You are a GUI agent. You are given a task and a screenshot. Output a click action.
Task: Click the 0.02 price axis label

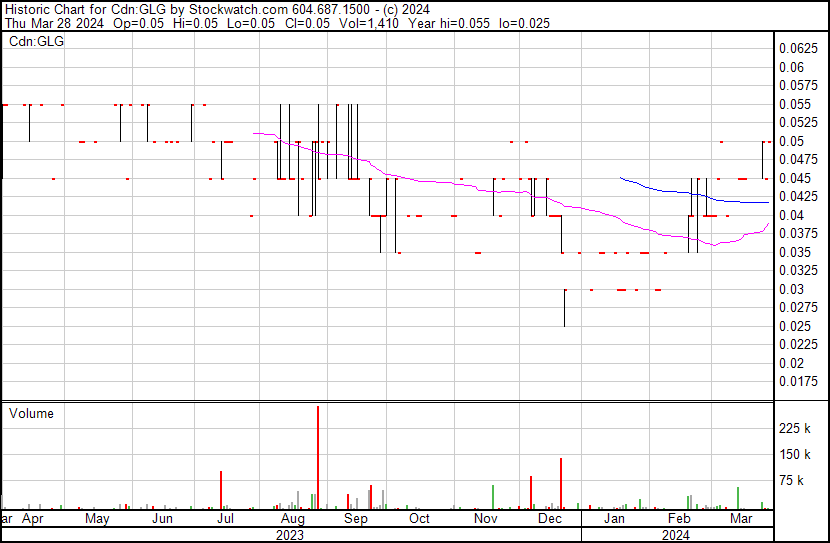point(791,363)
